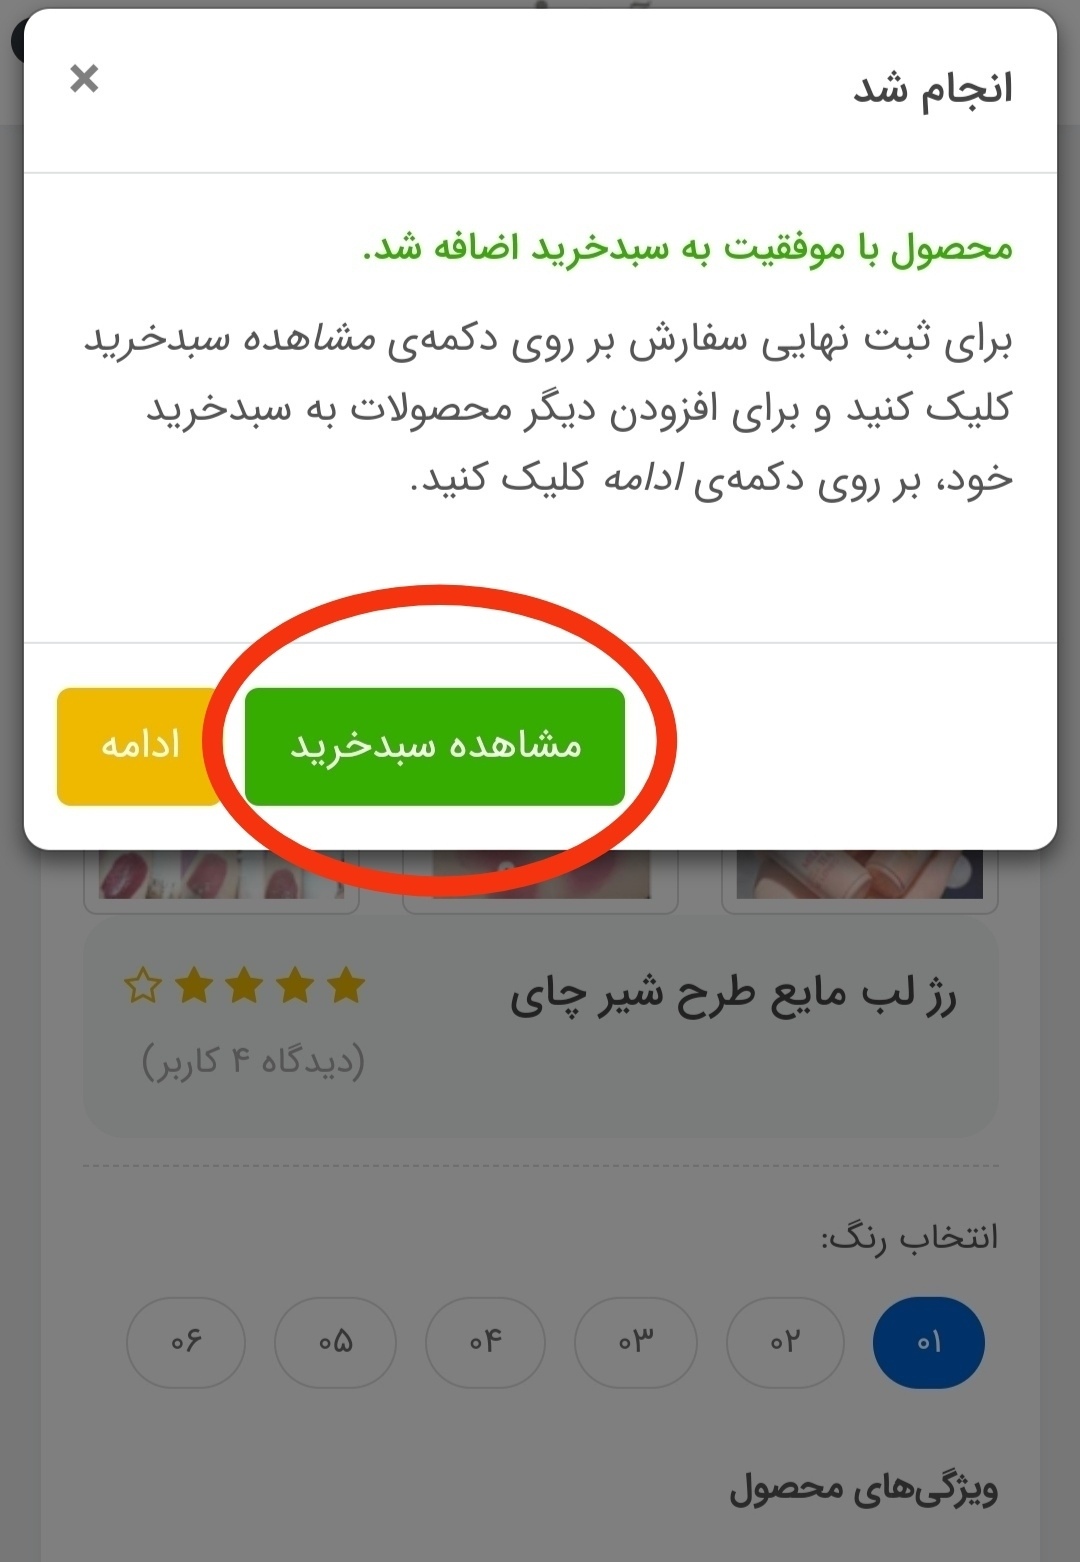Pick color option ۰۶
Screen dimensions: 1080x1562
pos(186,1342)
